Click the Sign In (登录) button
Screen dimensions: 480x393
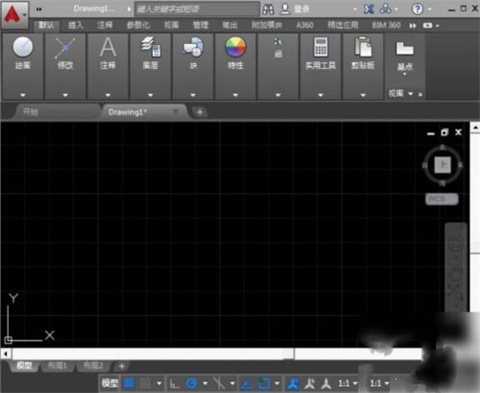pyautogui.click(x=296, y=9)
